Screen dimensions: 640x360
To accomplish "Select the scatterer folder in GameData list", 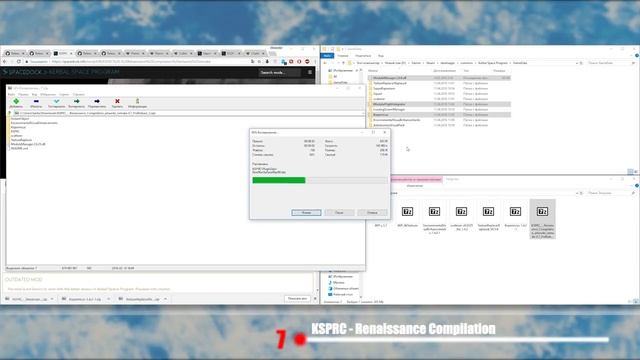I will click(x=440, y=99).
